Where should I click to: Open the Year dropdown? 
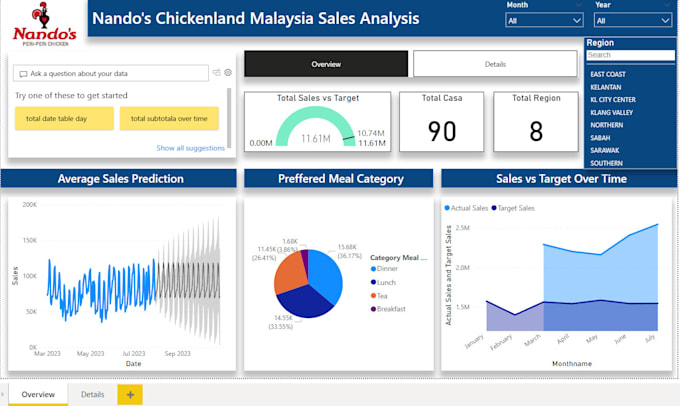point(633,20)
